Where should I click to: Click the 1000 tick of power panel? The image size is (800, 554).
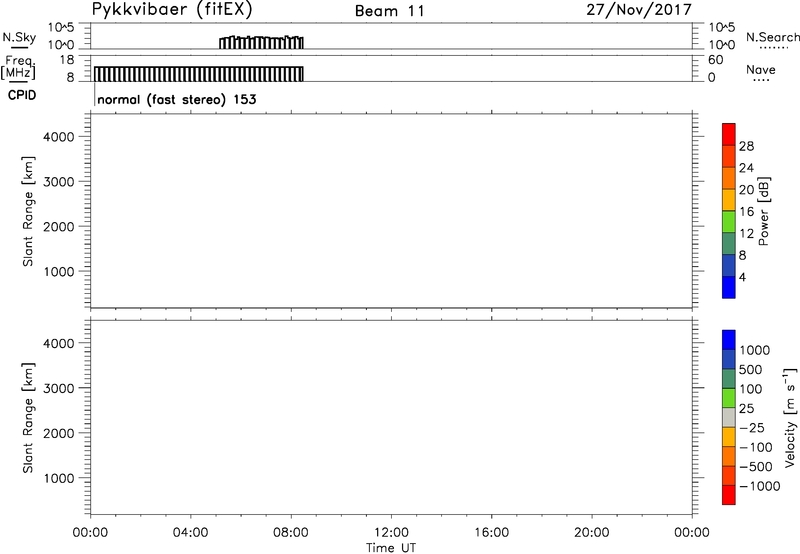coord(59,272)
